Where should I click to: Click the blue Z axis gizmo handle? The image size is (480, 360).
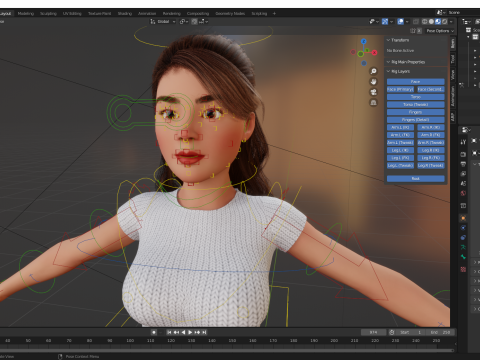point(364,41)
